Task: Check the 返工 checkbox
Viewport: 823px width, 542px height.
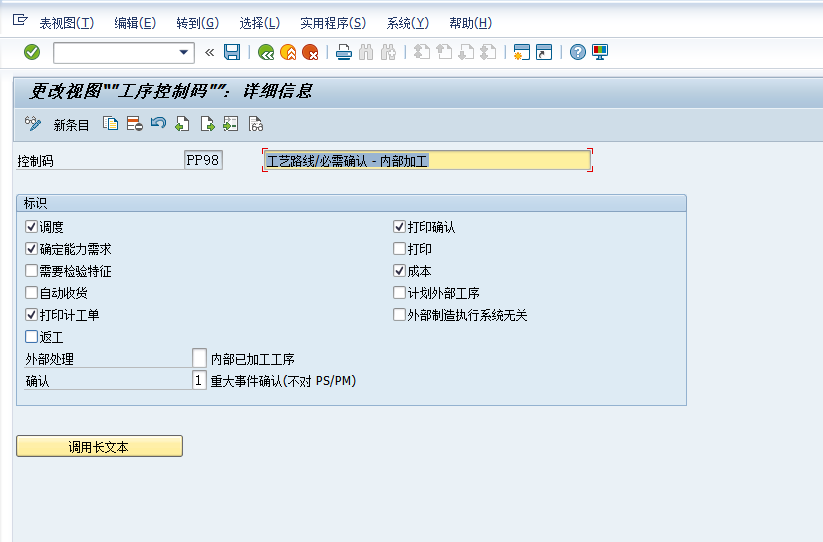Action: coord(31,337)
